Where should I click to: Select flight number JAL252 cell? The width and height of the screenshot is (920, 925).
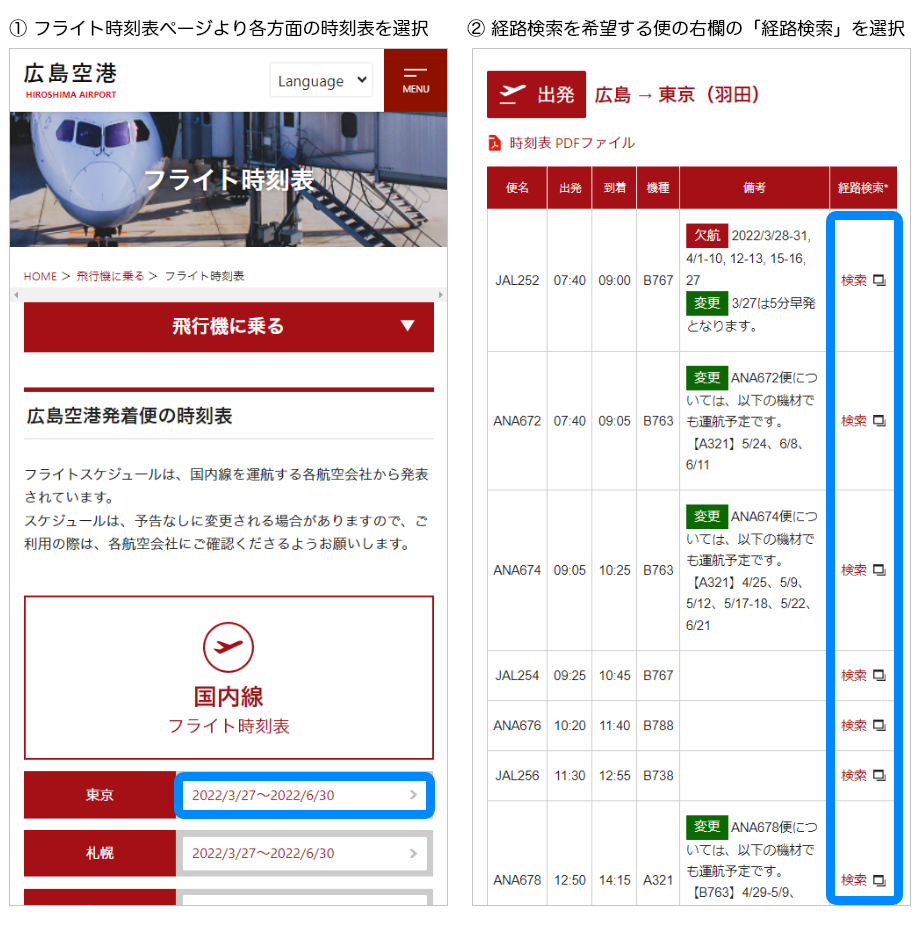pos(517,280)
